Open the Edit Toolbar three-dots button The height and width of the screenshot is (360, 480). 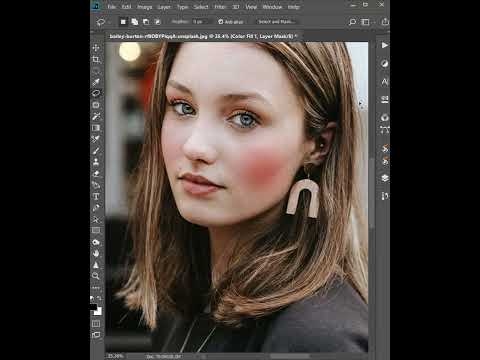pyautogui.click(x=96, y=287)
